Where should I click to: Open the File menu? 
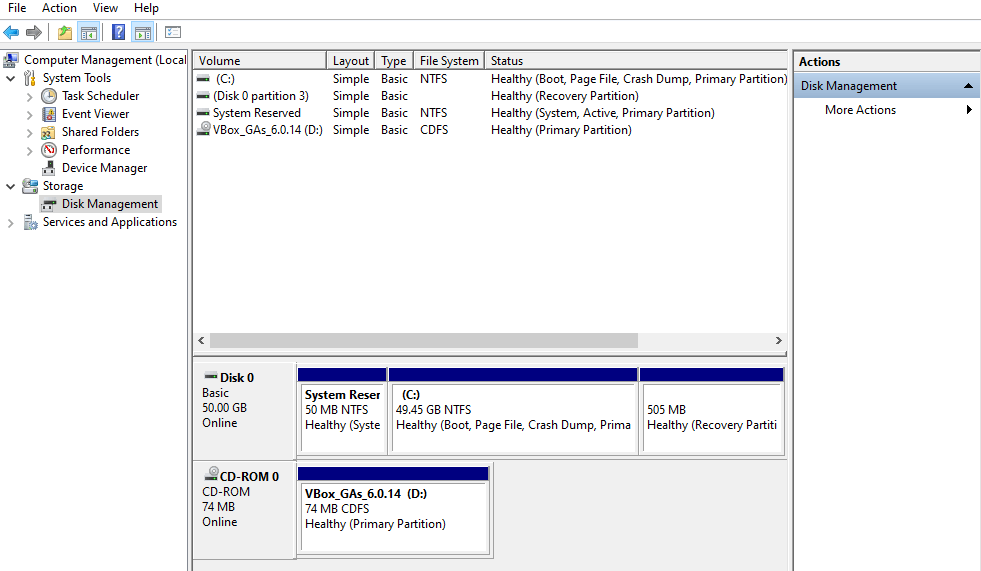point(17,8)
